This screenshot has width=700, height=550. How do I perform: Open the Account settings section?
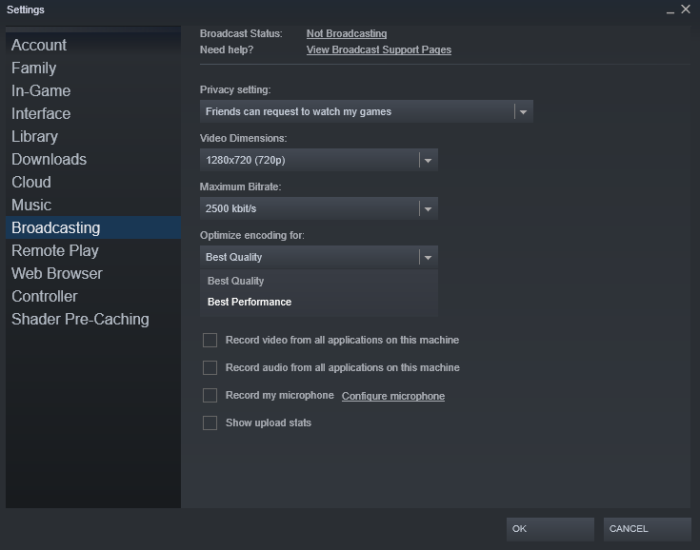pos(93,45)
